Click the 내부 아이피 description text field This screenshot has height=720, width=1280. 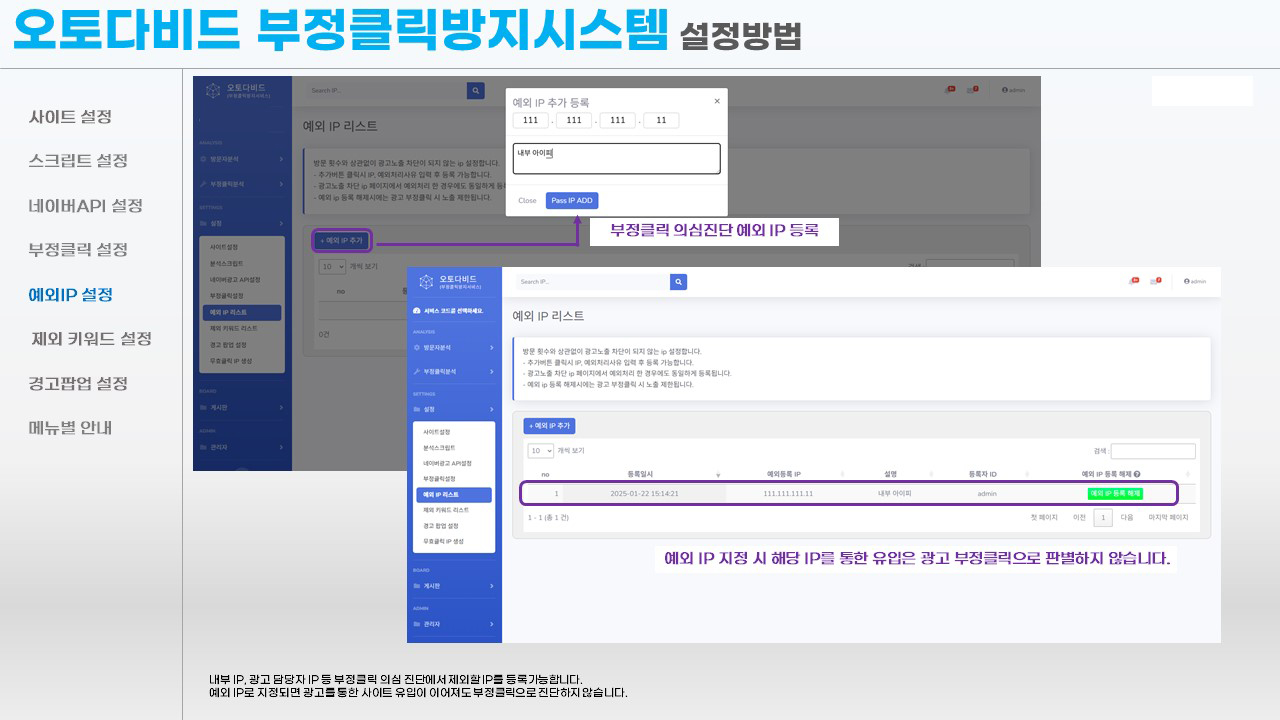(x=616, y=159)
